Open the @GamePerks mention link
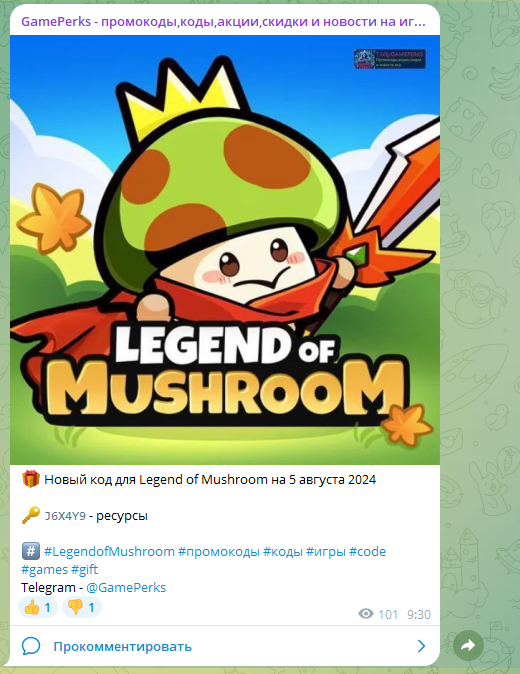This screenshot has height=674, width=520. point(126,588)
